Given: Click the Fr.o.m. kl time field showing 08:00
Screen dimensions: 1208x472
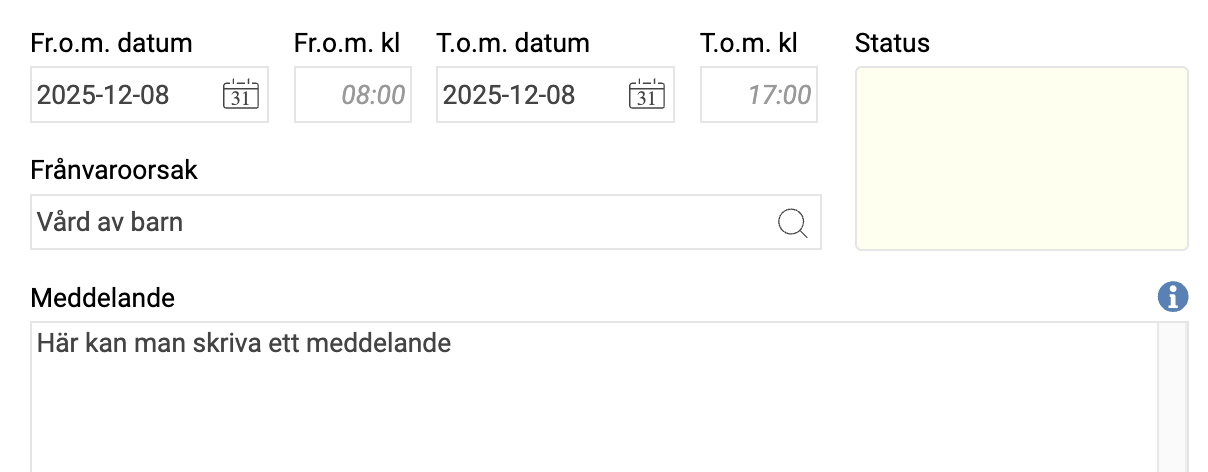Looking at the screenshot, I should point(353,95).
